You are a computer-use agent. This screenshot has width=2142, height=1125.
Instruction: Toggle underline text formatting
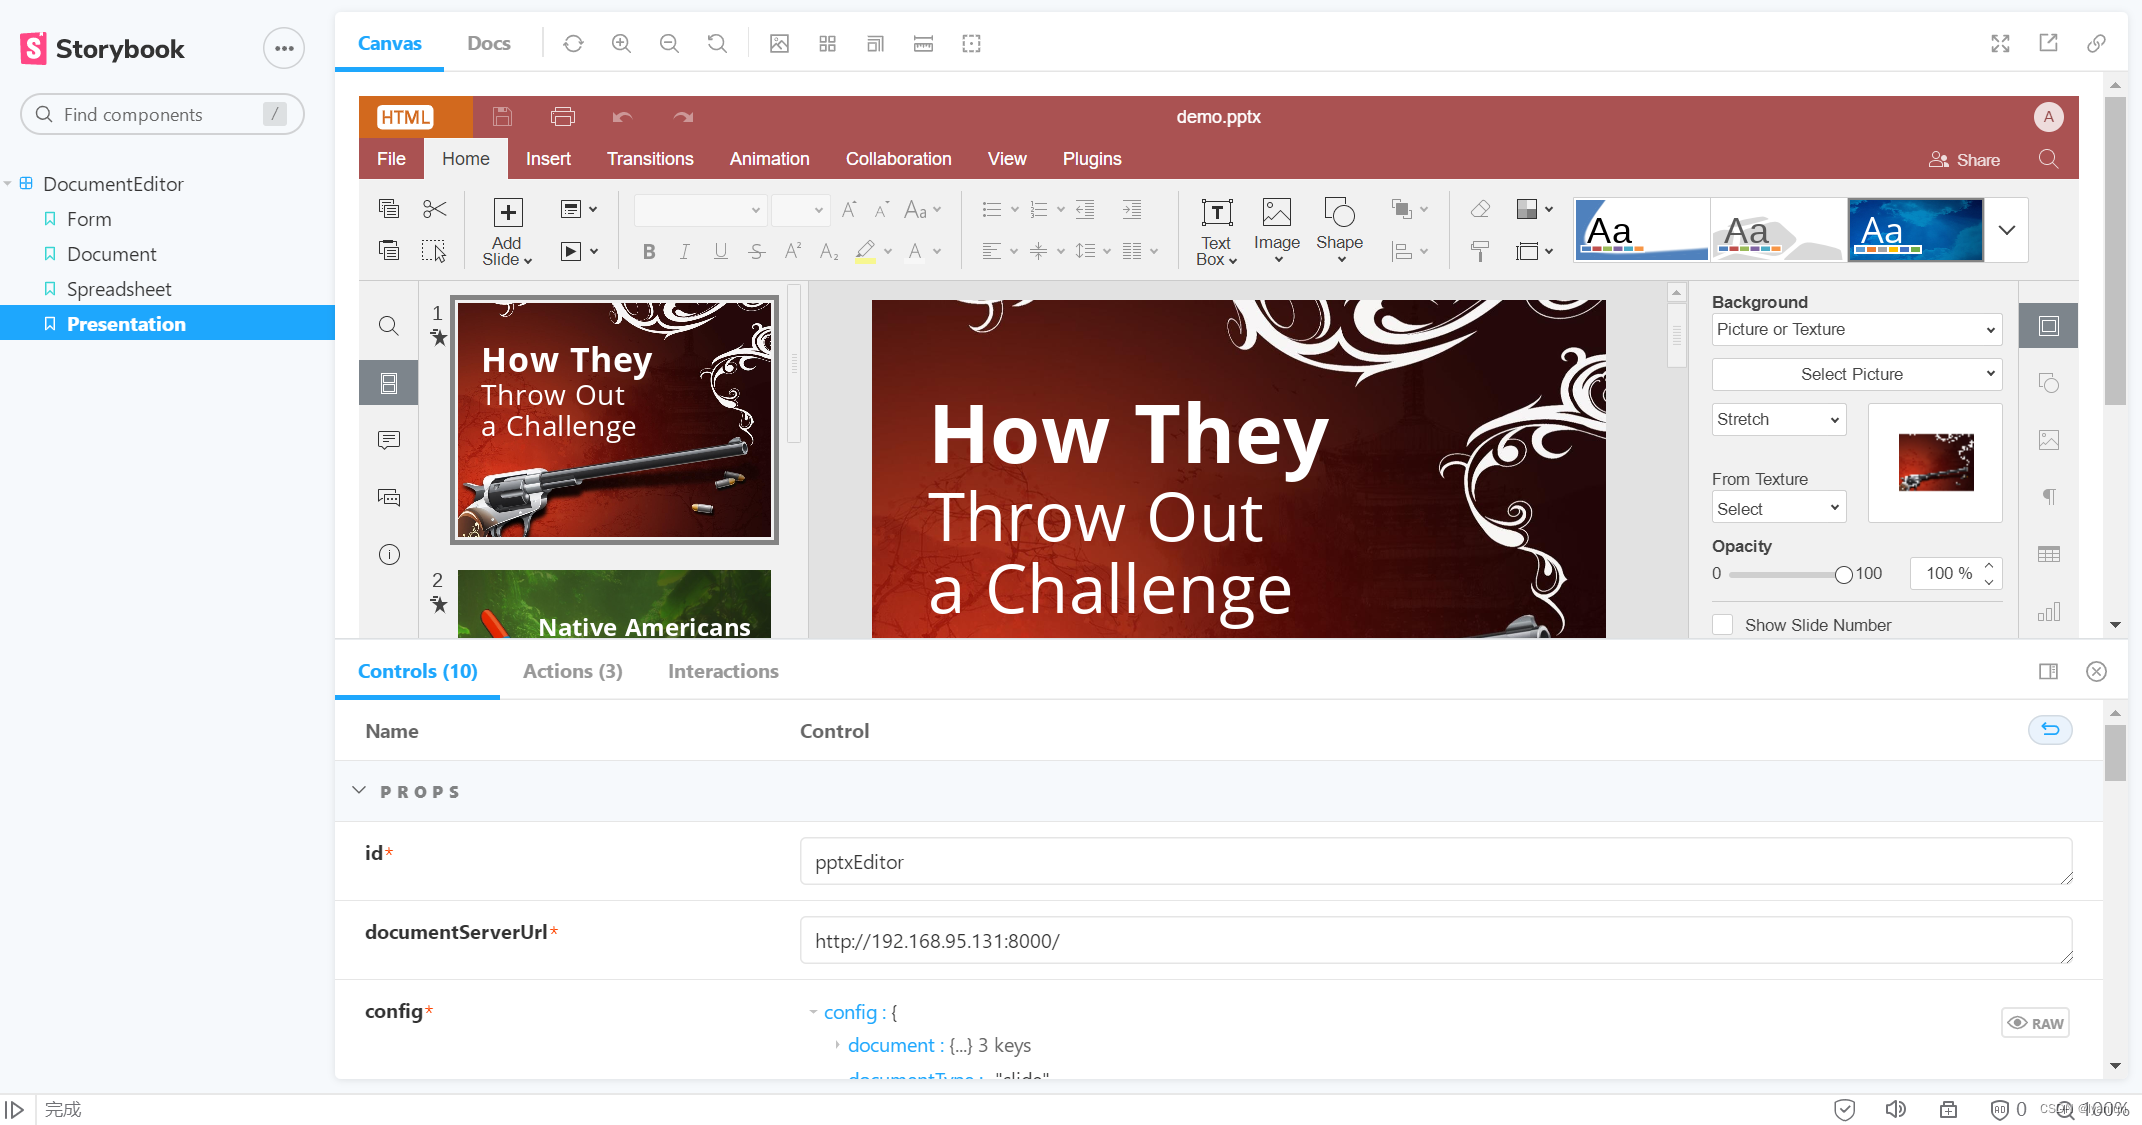(721, 251)
